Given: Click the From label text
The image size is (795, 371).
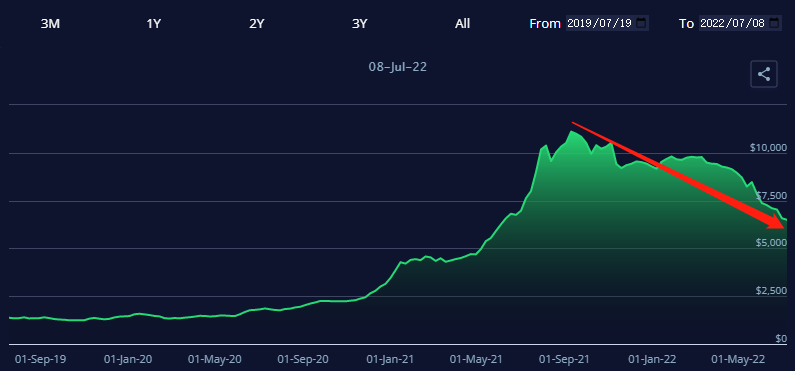Looking at the screenshot, I should pos(545,24).
